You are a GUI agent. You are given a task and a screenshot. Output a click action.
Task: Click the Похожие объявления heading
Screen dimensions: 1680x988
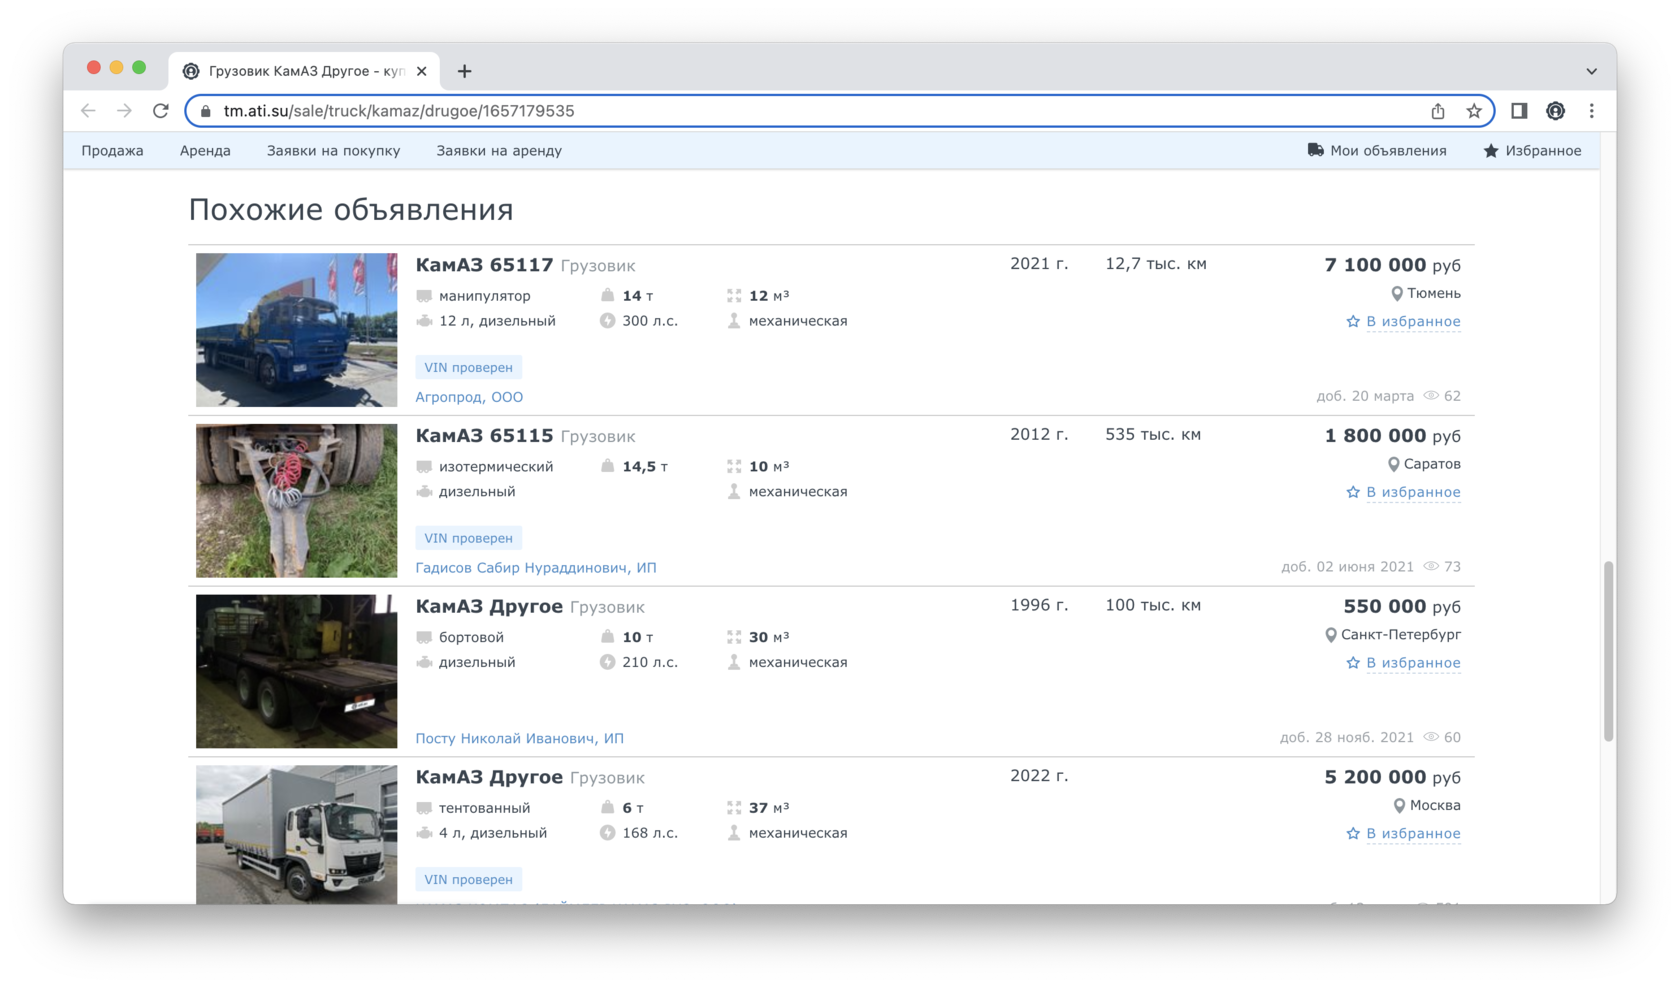click(x=351, y=210)
